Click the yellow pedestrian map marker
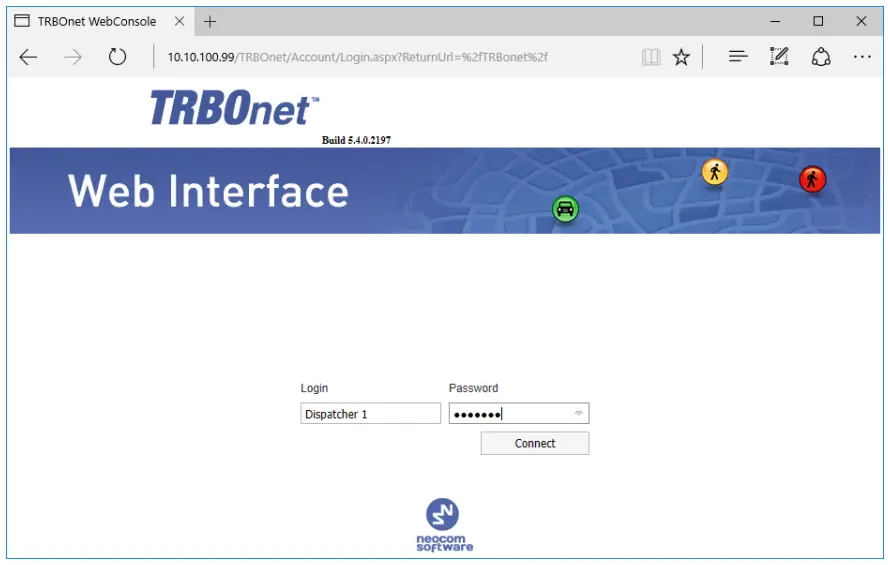The image size is (888, 565). pos(715,172)
